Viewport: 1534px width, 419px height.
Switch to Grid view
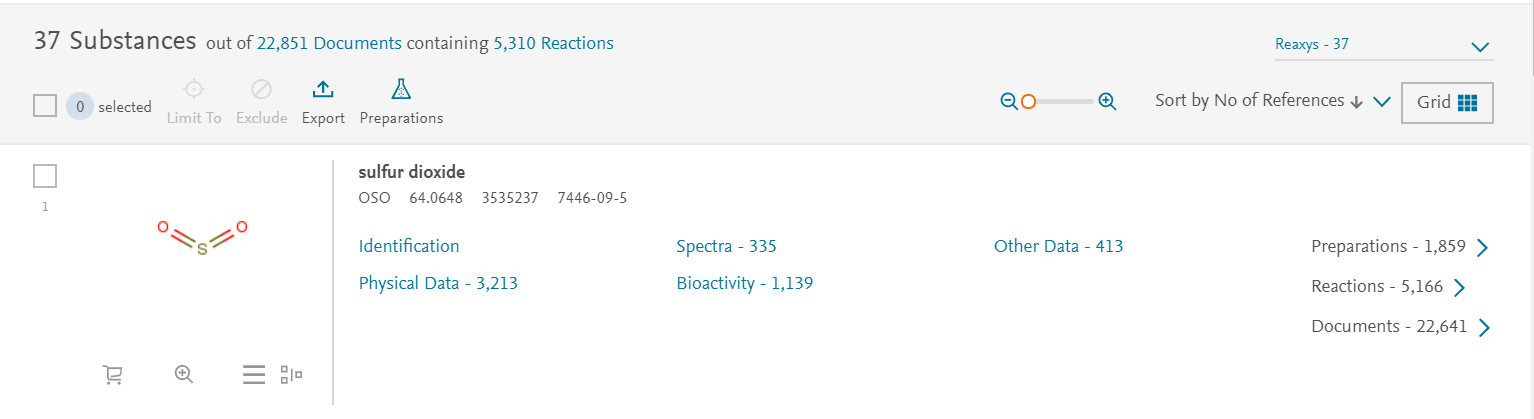[x=1447, y=102]
